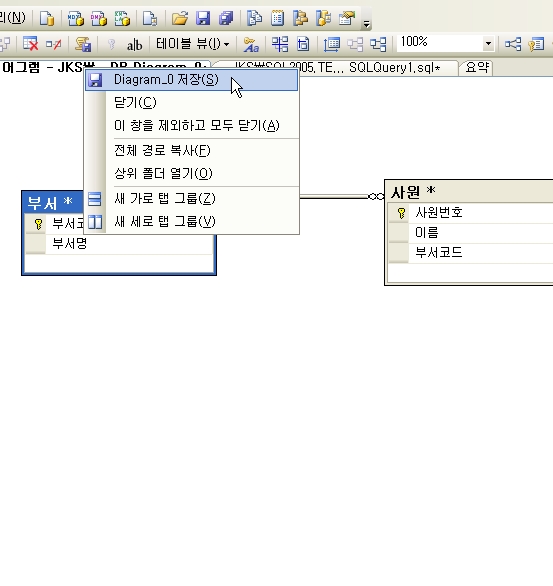Choose 새 가로 탭 그룹(Z)
This screenshot has width=553, height=586.
coord(191,198)
